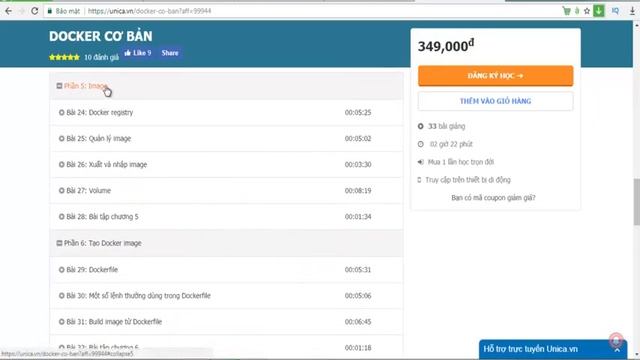Share the course via Facebook Share button
640x360 pixels.
click(170, 53)
